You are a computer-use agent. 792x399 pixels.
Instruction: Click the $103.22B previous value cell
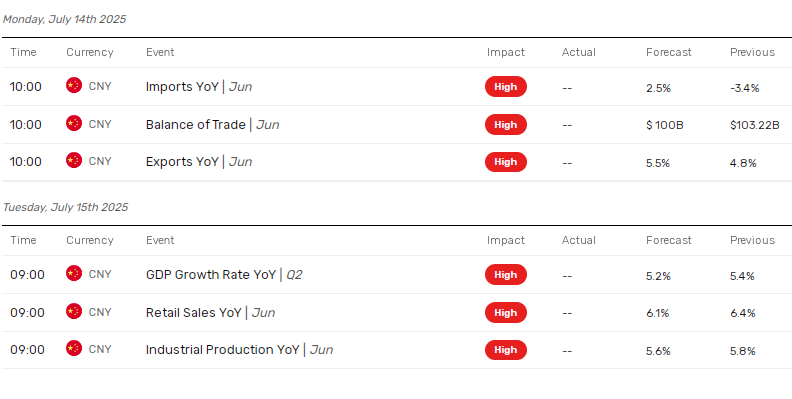[x=755, y=125]
